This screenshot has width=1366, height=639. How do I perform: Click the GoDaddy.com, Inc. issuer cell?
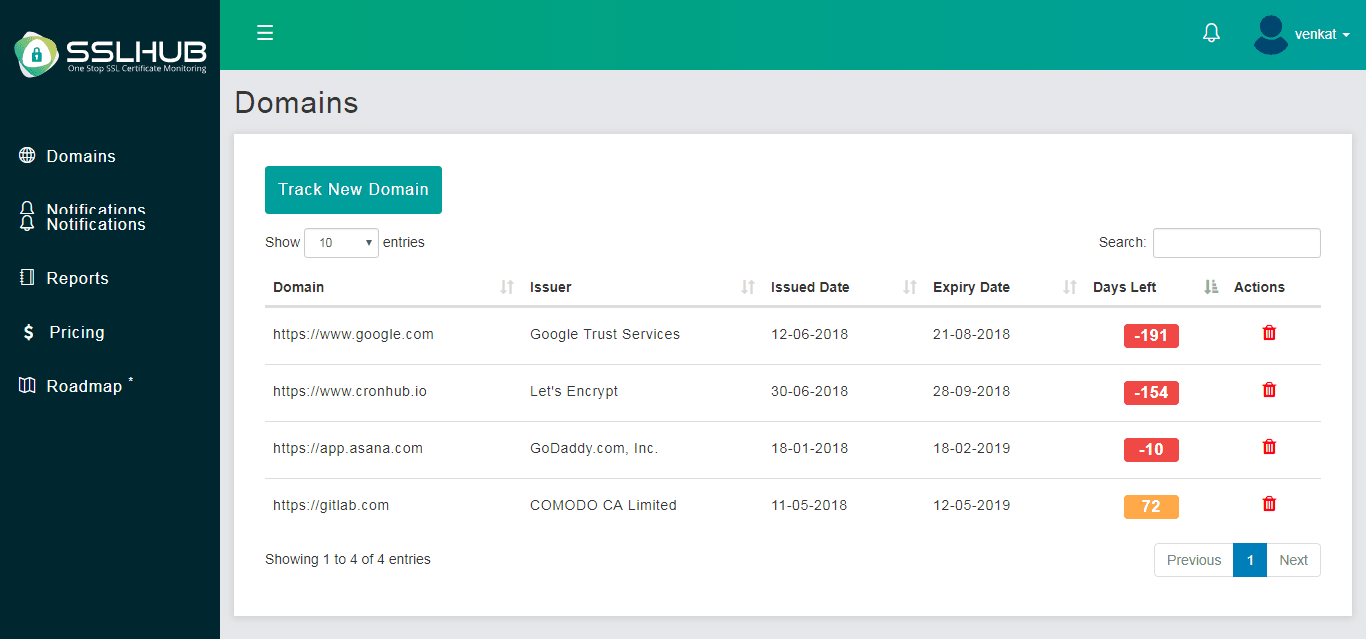point(594,449)
